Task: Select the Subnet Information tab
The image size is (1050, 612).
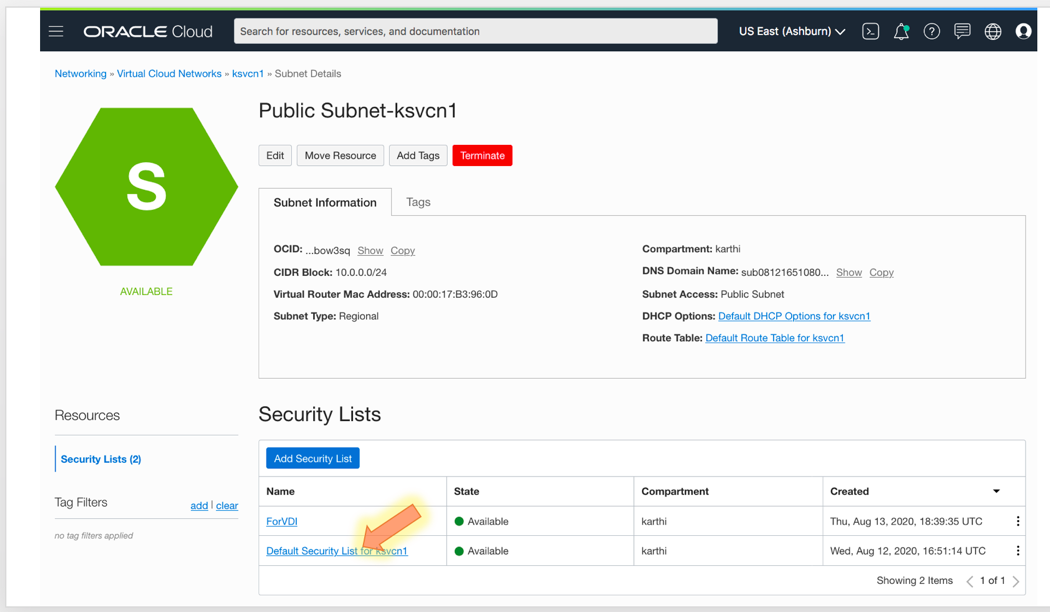Action: (325, 201)
